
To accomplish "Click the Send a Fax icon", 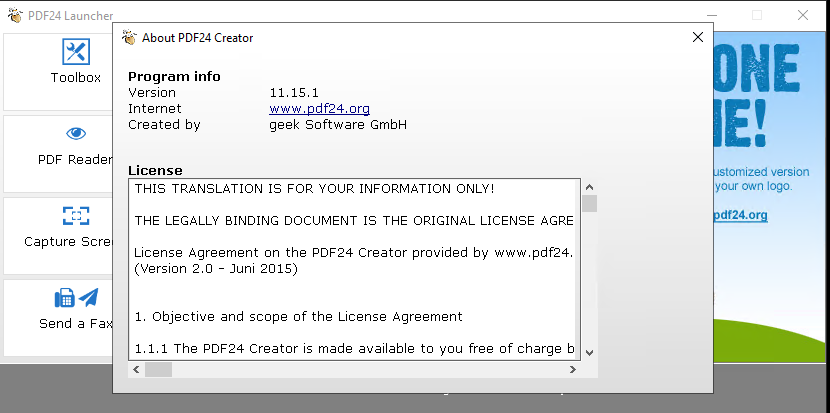I will click(76, 298).
